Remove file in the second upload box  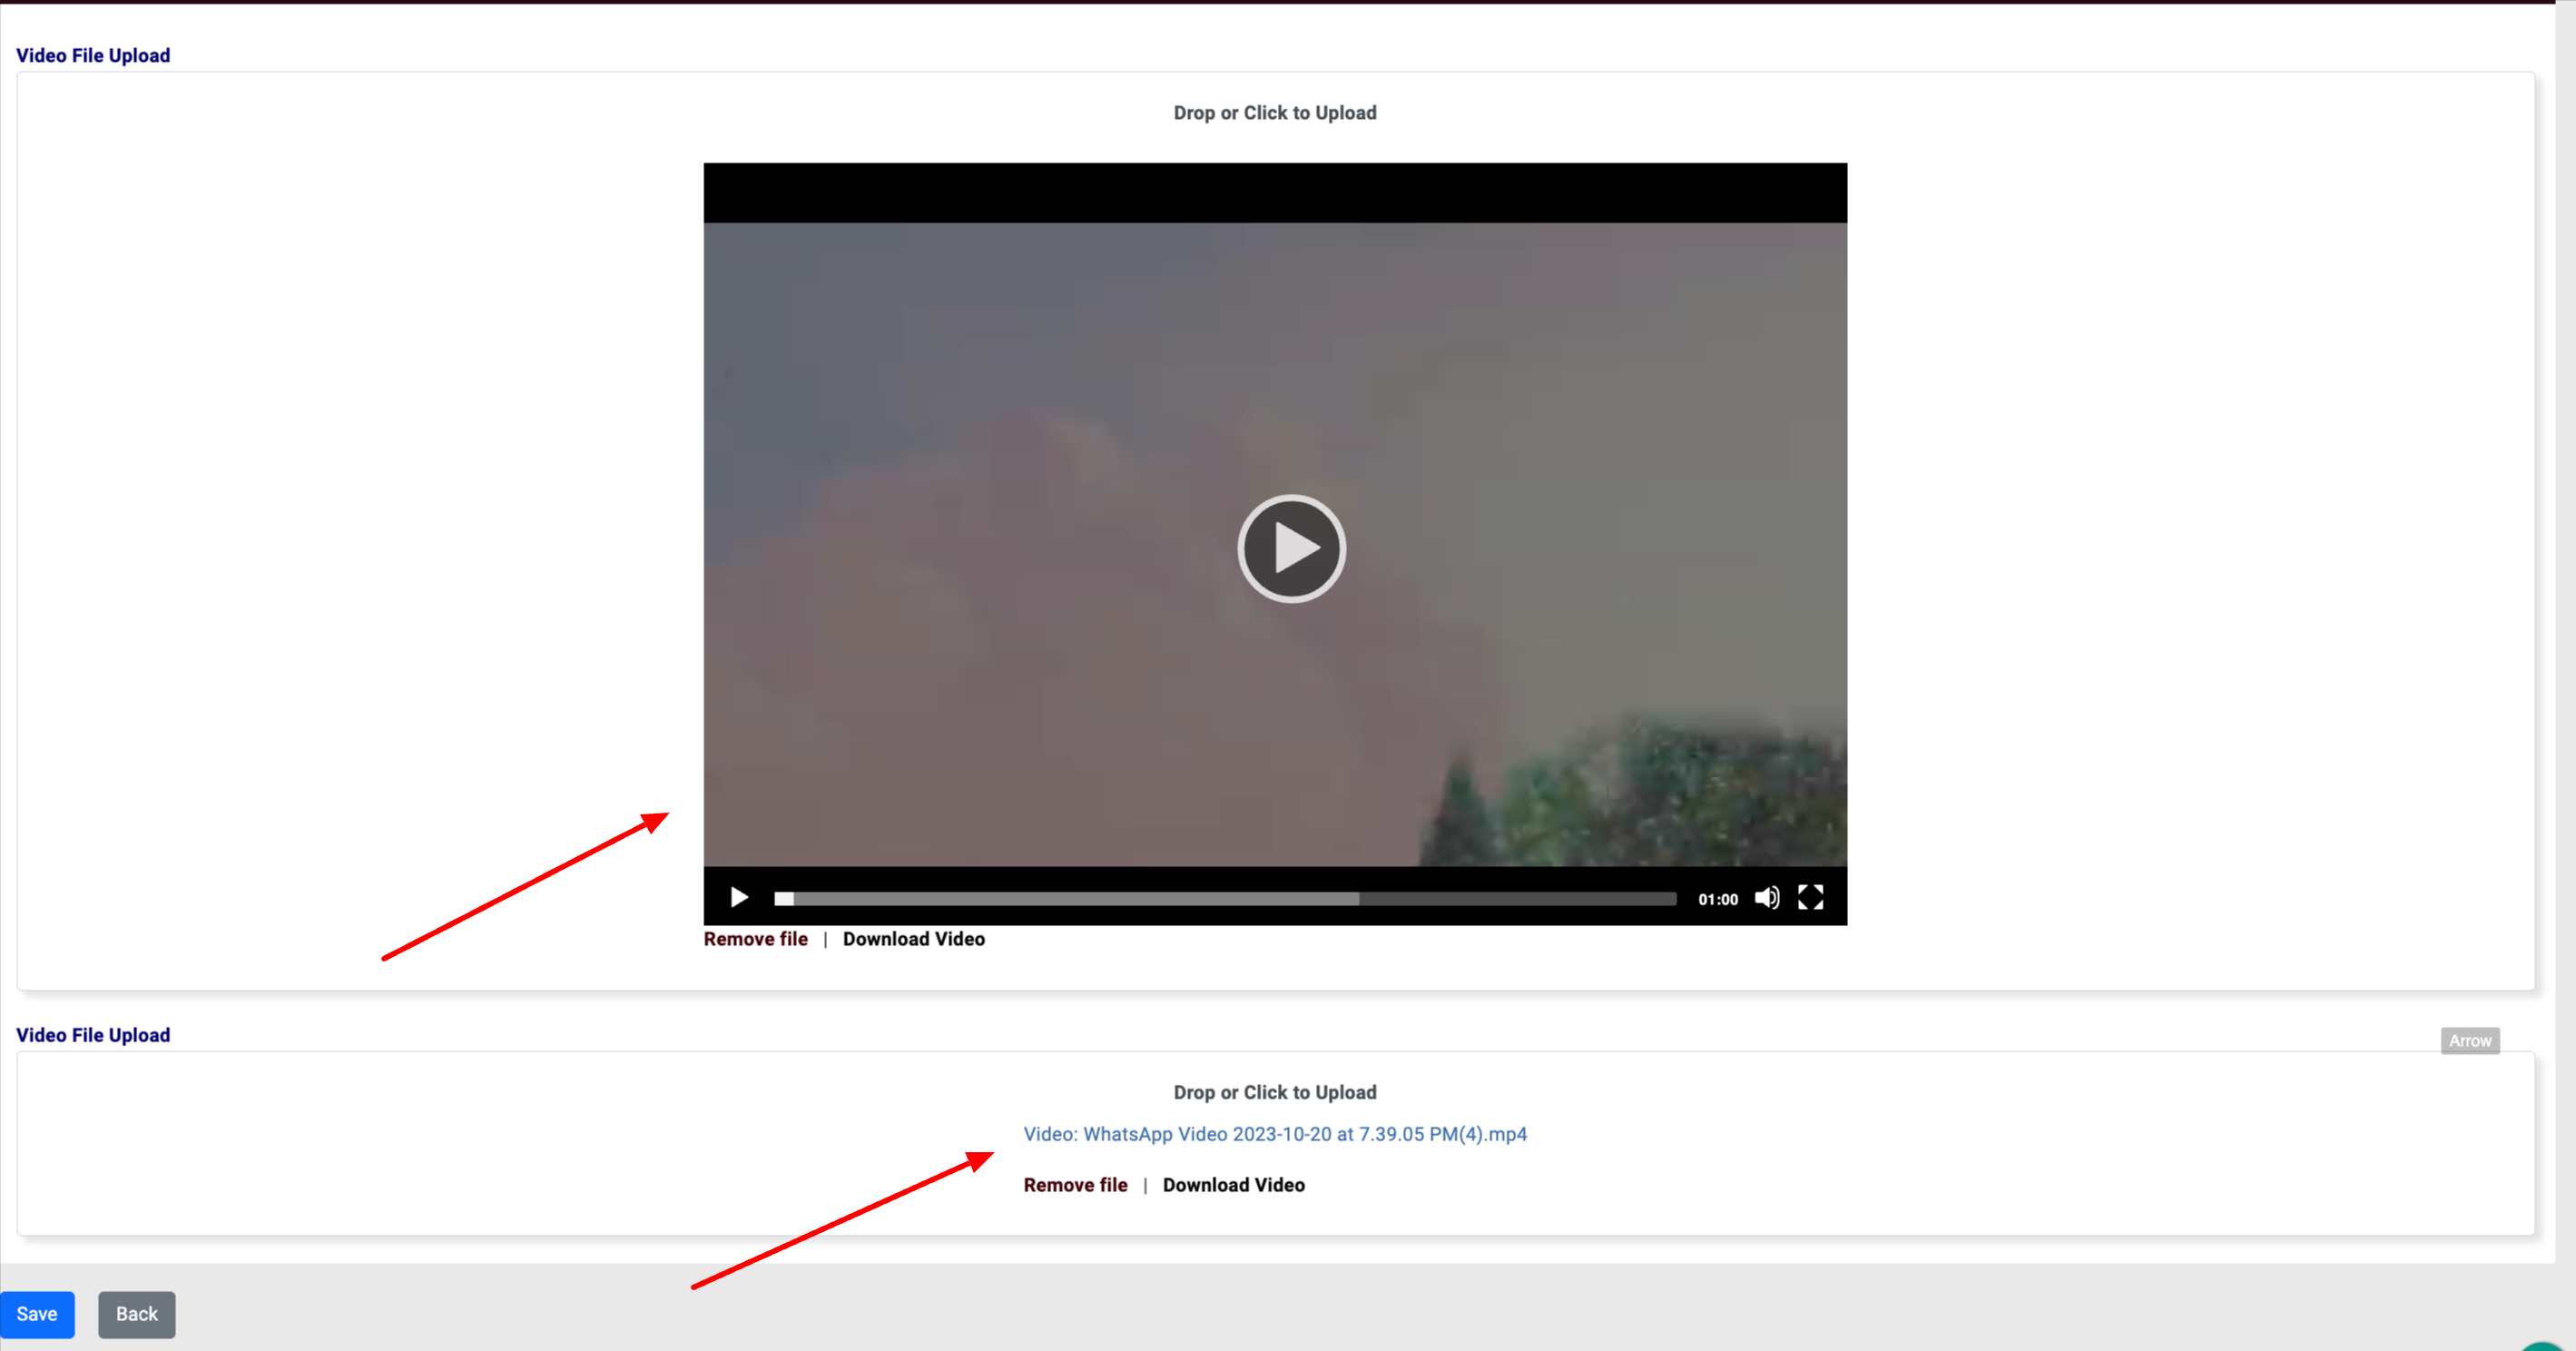pos(1075,1185)
